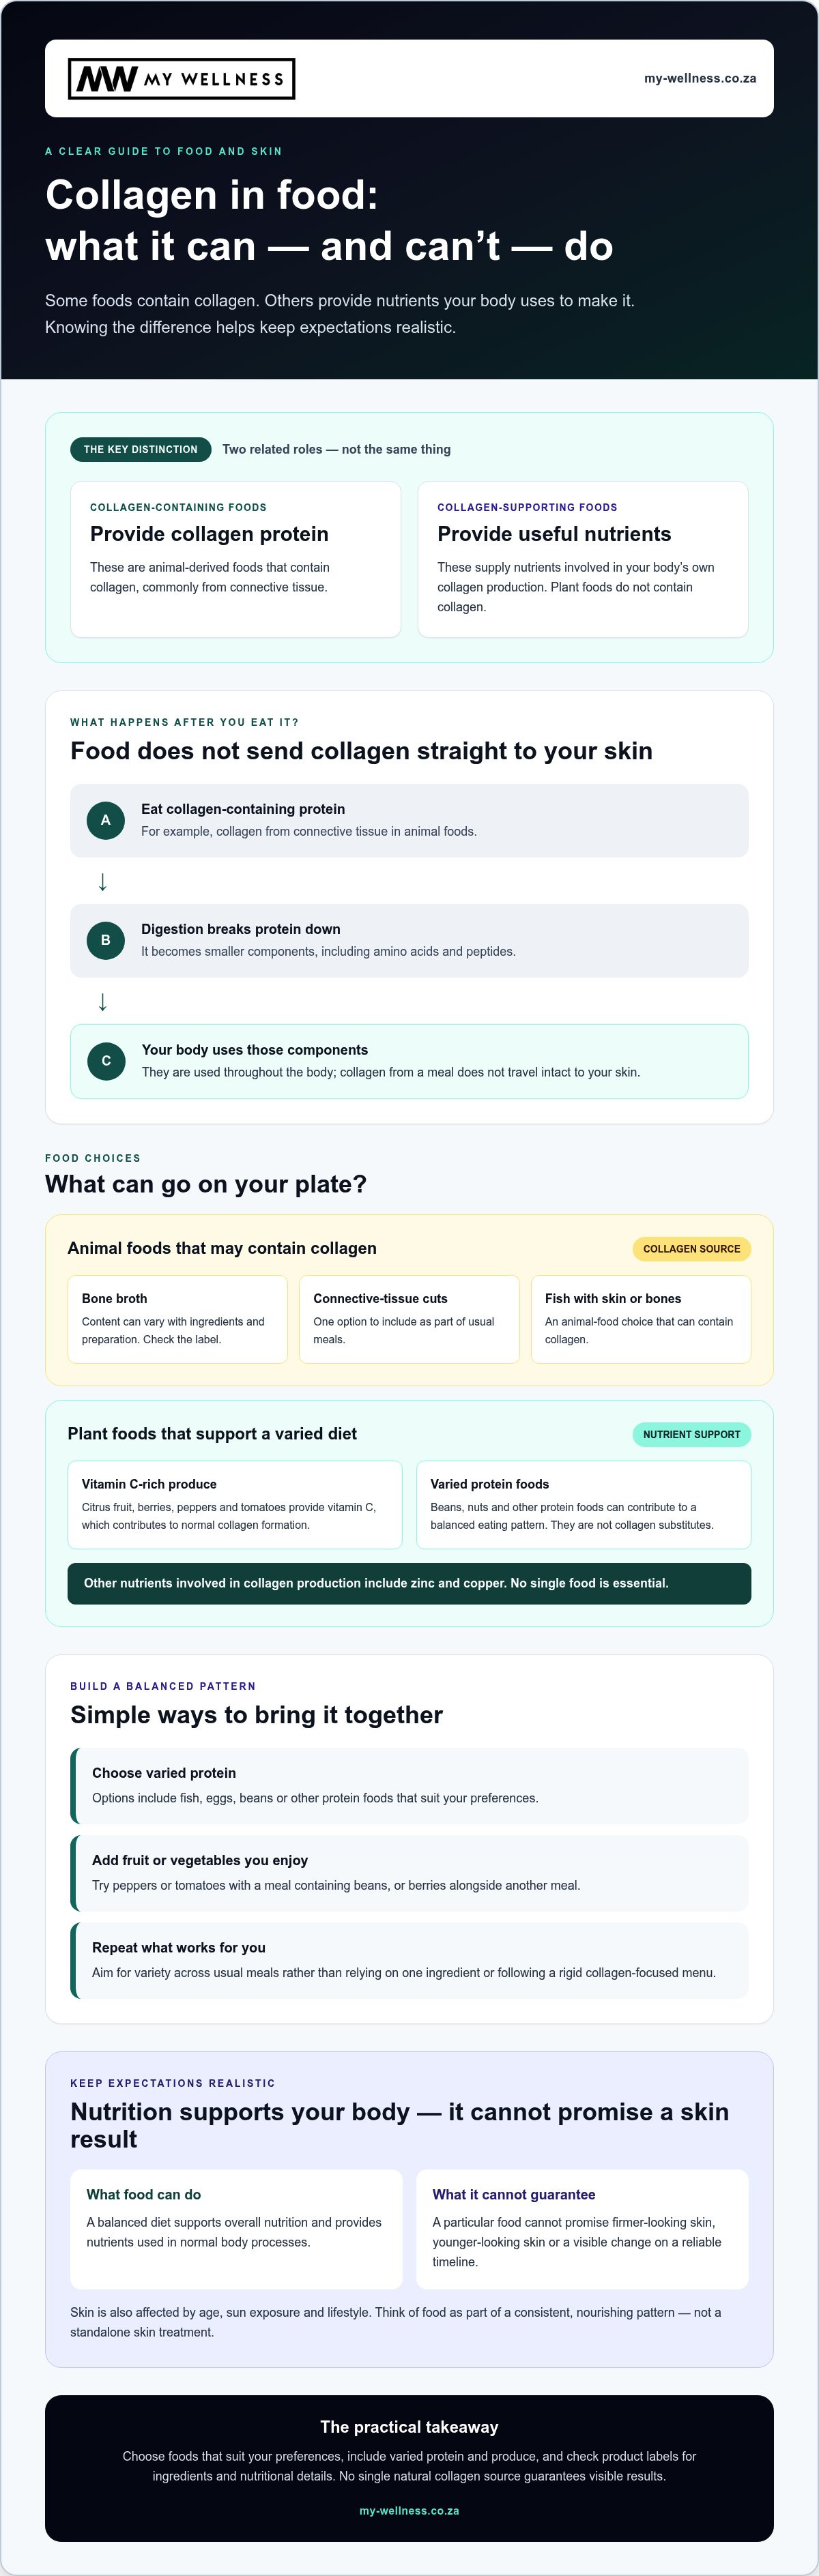Click the arrow between steps A and B
Image resolution: width=819 pixels, height=2576 pixels.
(102, 881)
